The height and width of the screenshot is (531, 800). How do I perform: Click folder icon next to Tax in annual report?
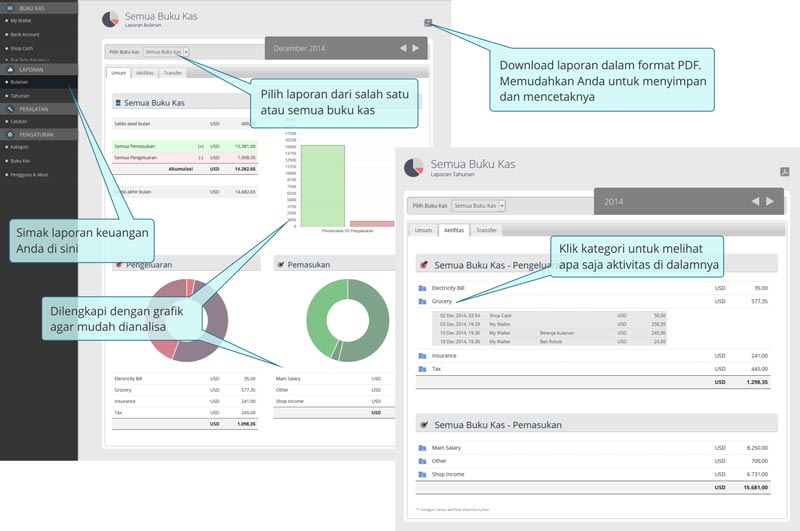422,369
